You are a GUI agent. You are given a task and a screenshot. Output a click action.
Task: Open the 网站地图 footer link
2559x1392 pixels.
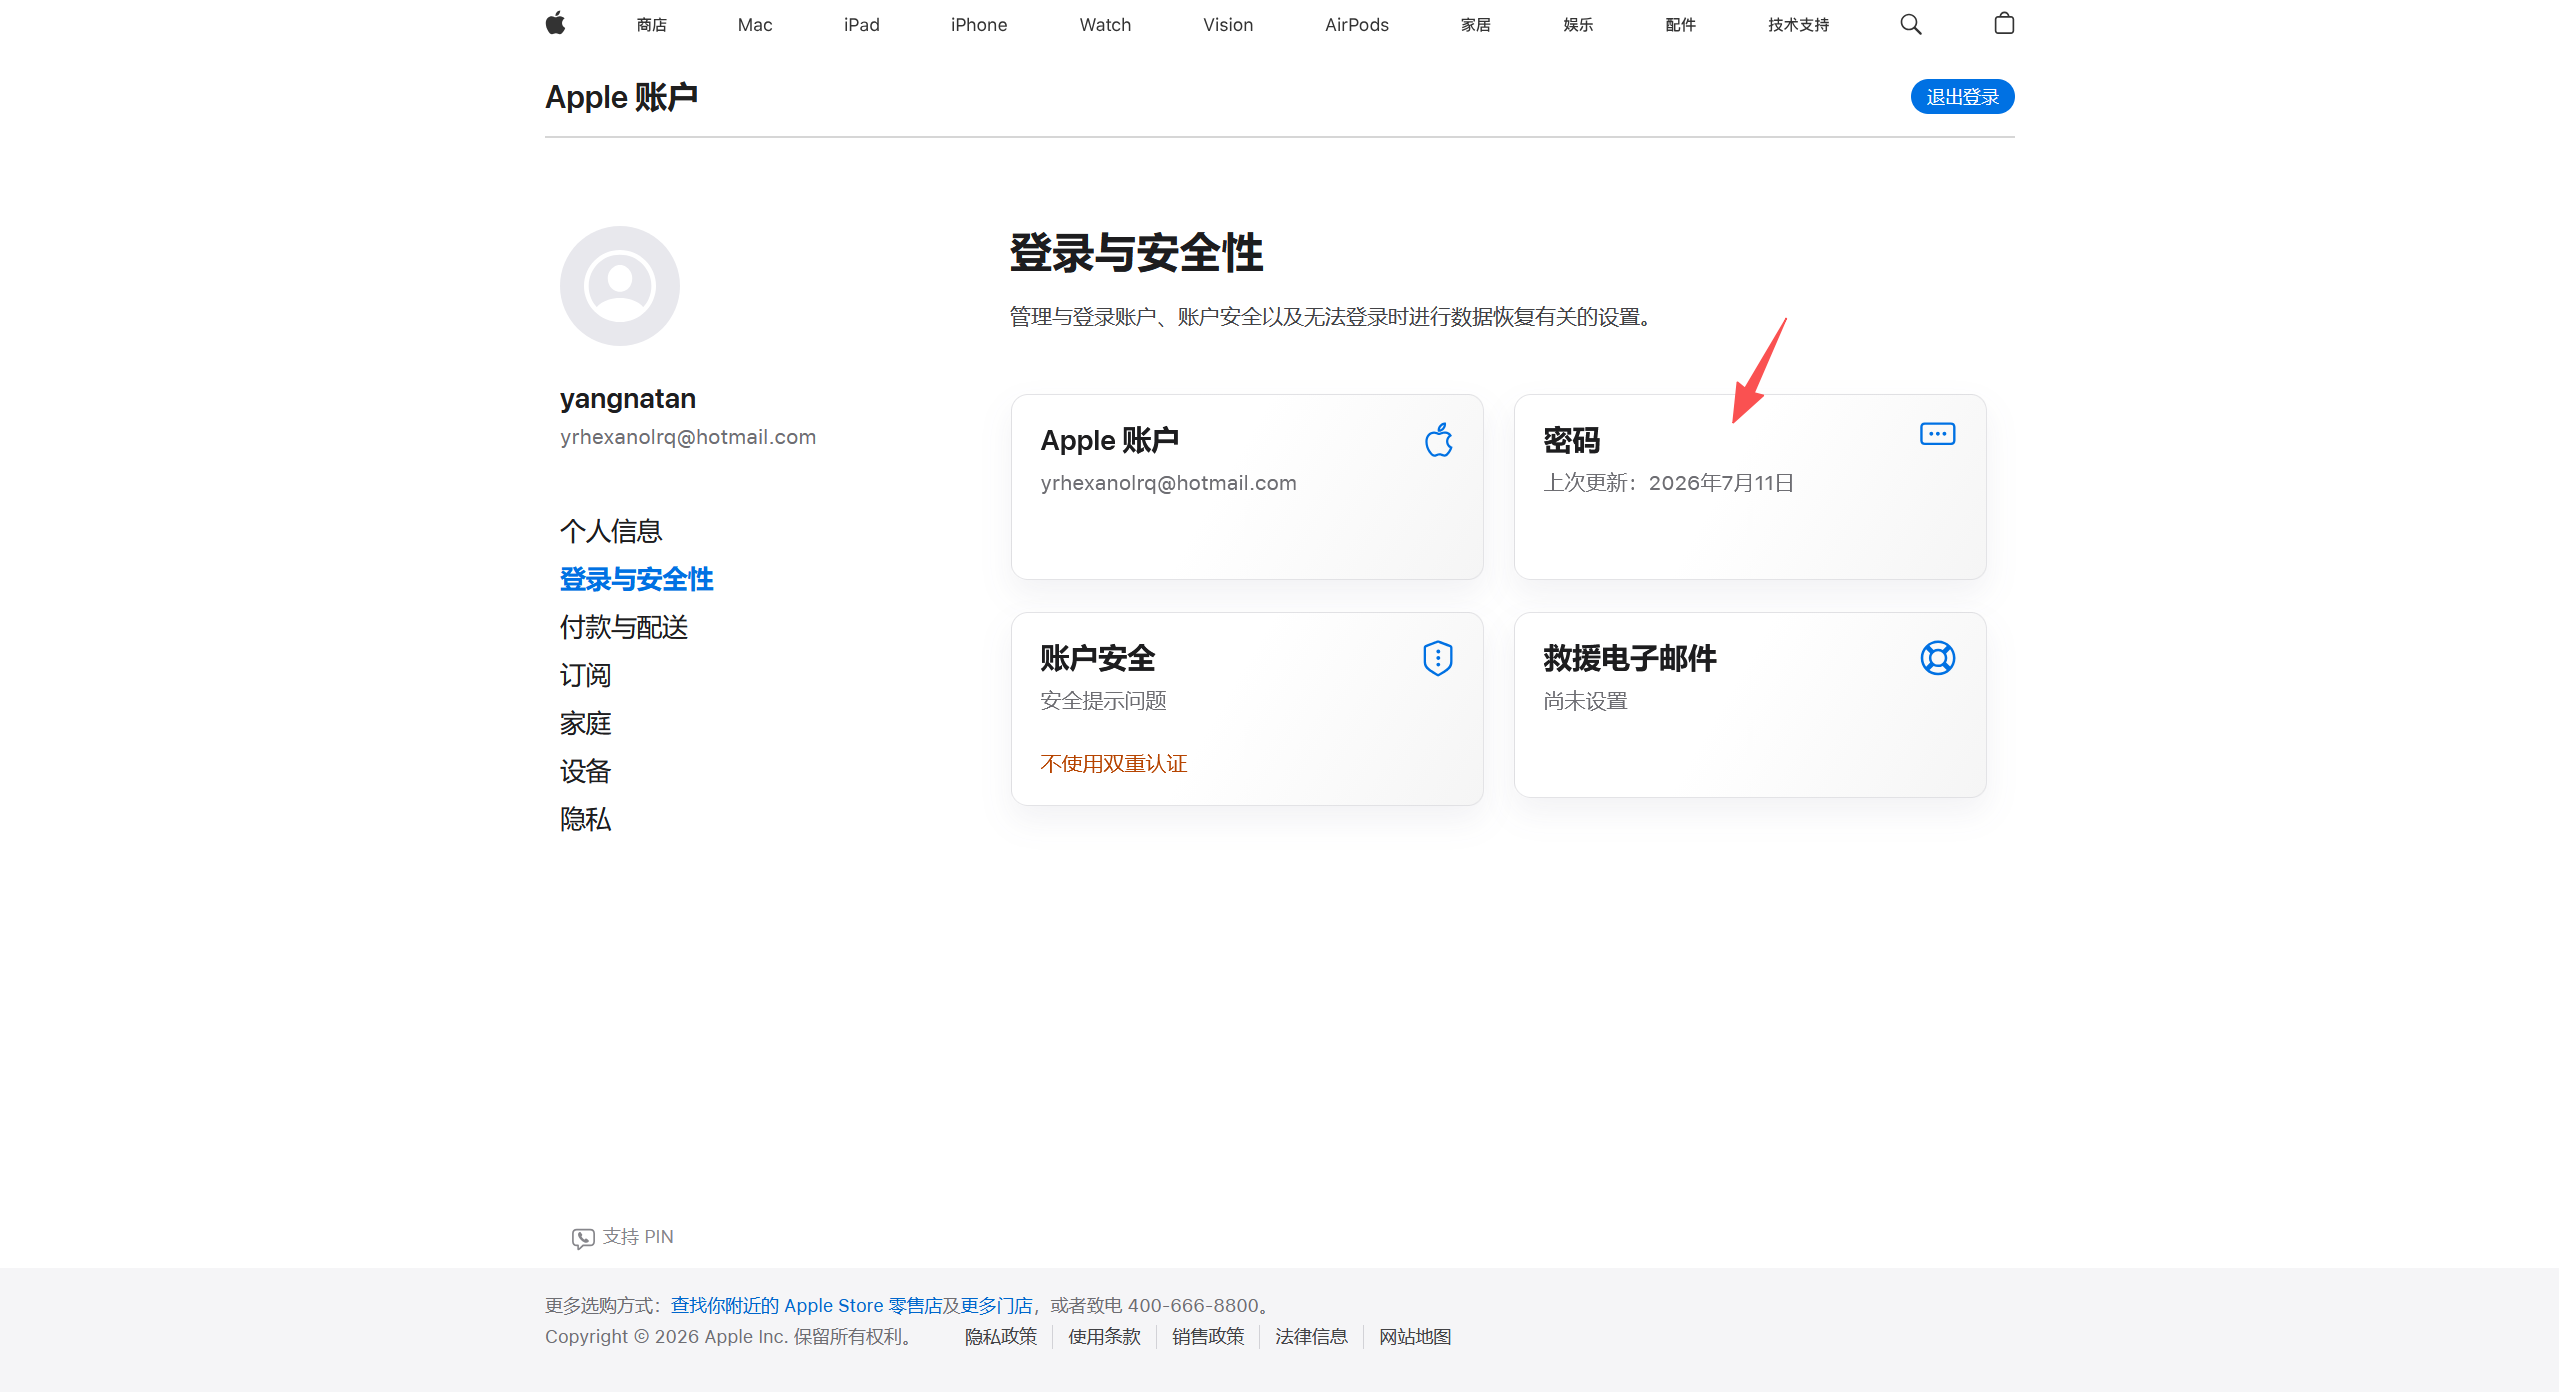[1415, 1337]
